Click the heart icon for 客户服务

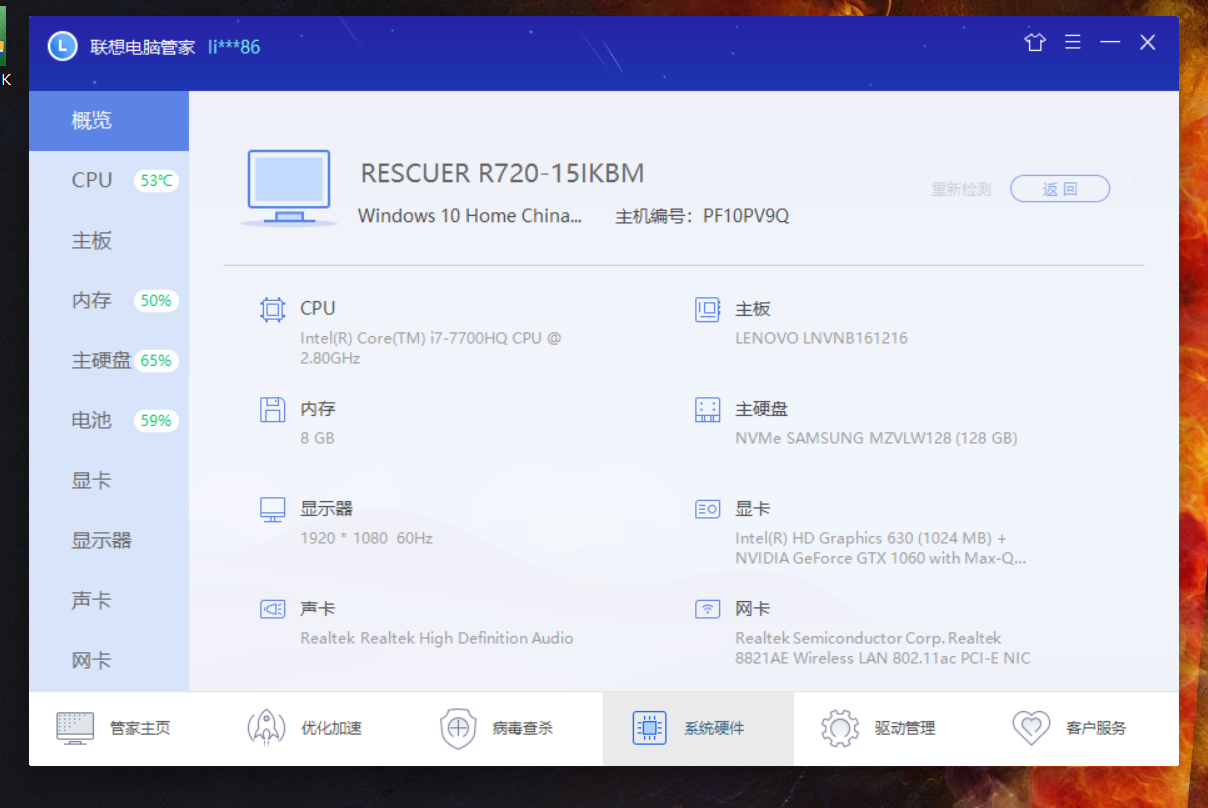(1031, 728)
